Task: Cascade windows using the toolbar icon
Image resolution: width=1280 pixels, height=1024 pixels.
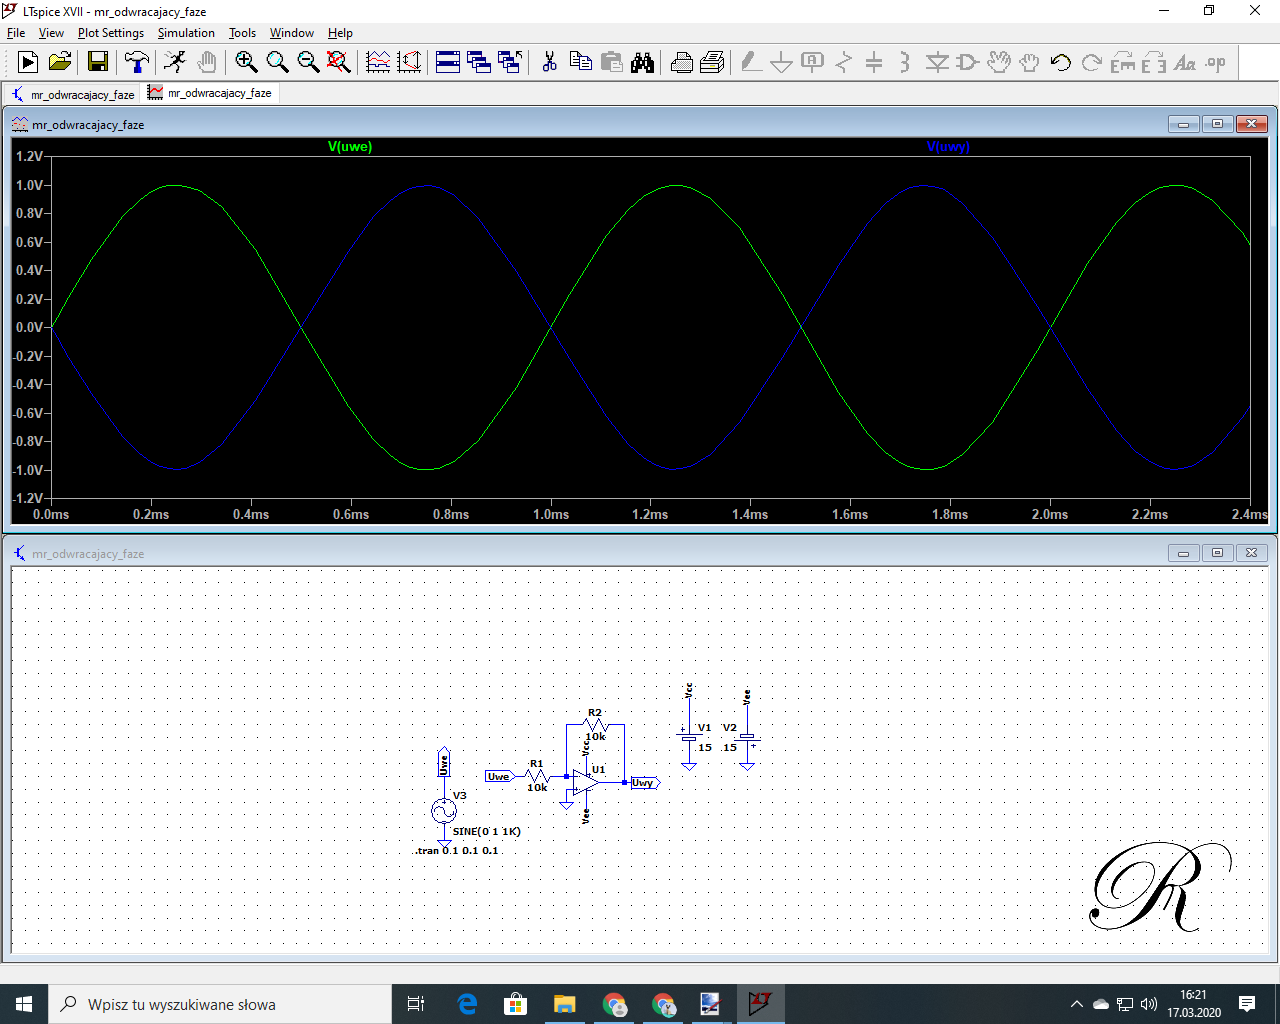Action: point(479,62)
